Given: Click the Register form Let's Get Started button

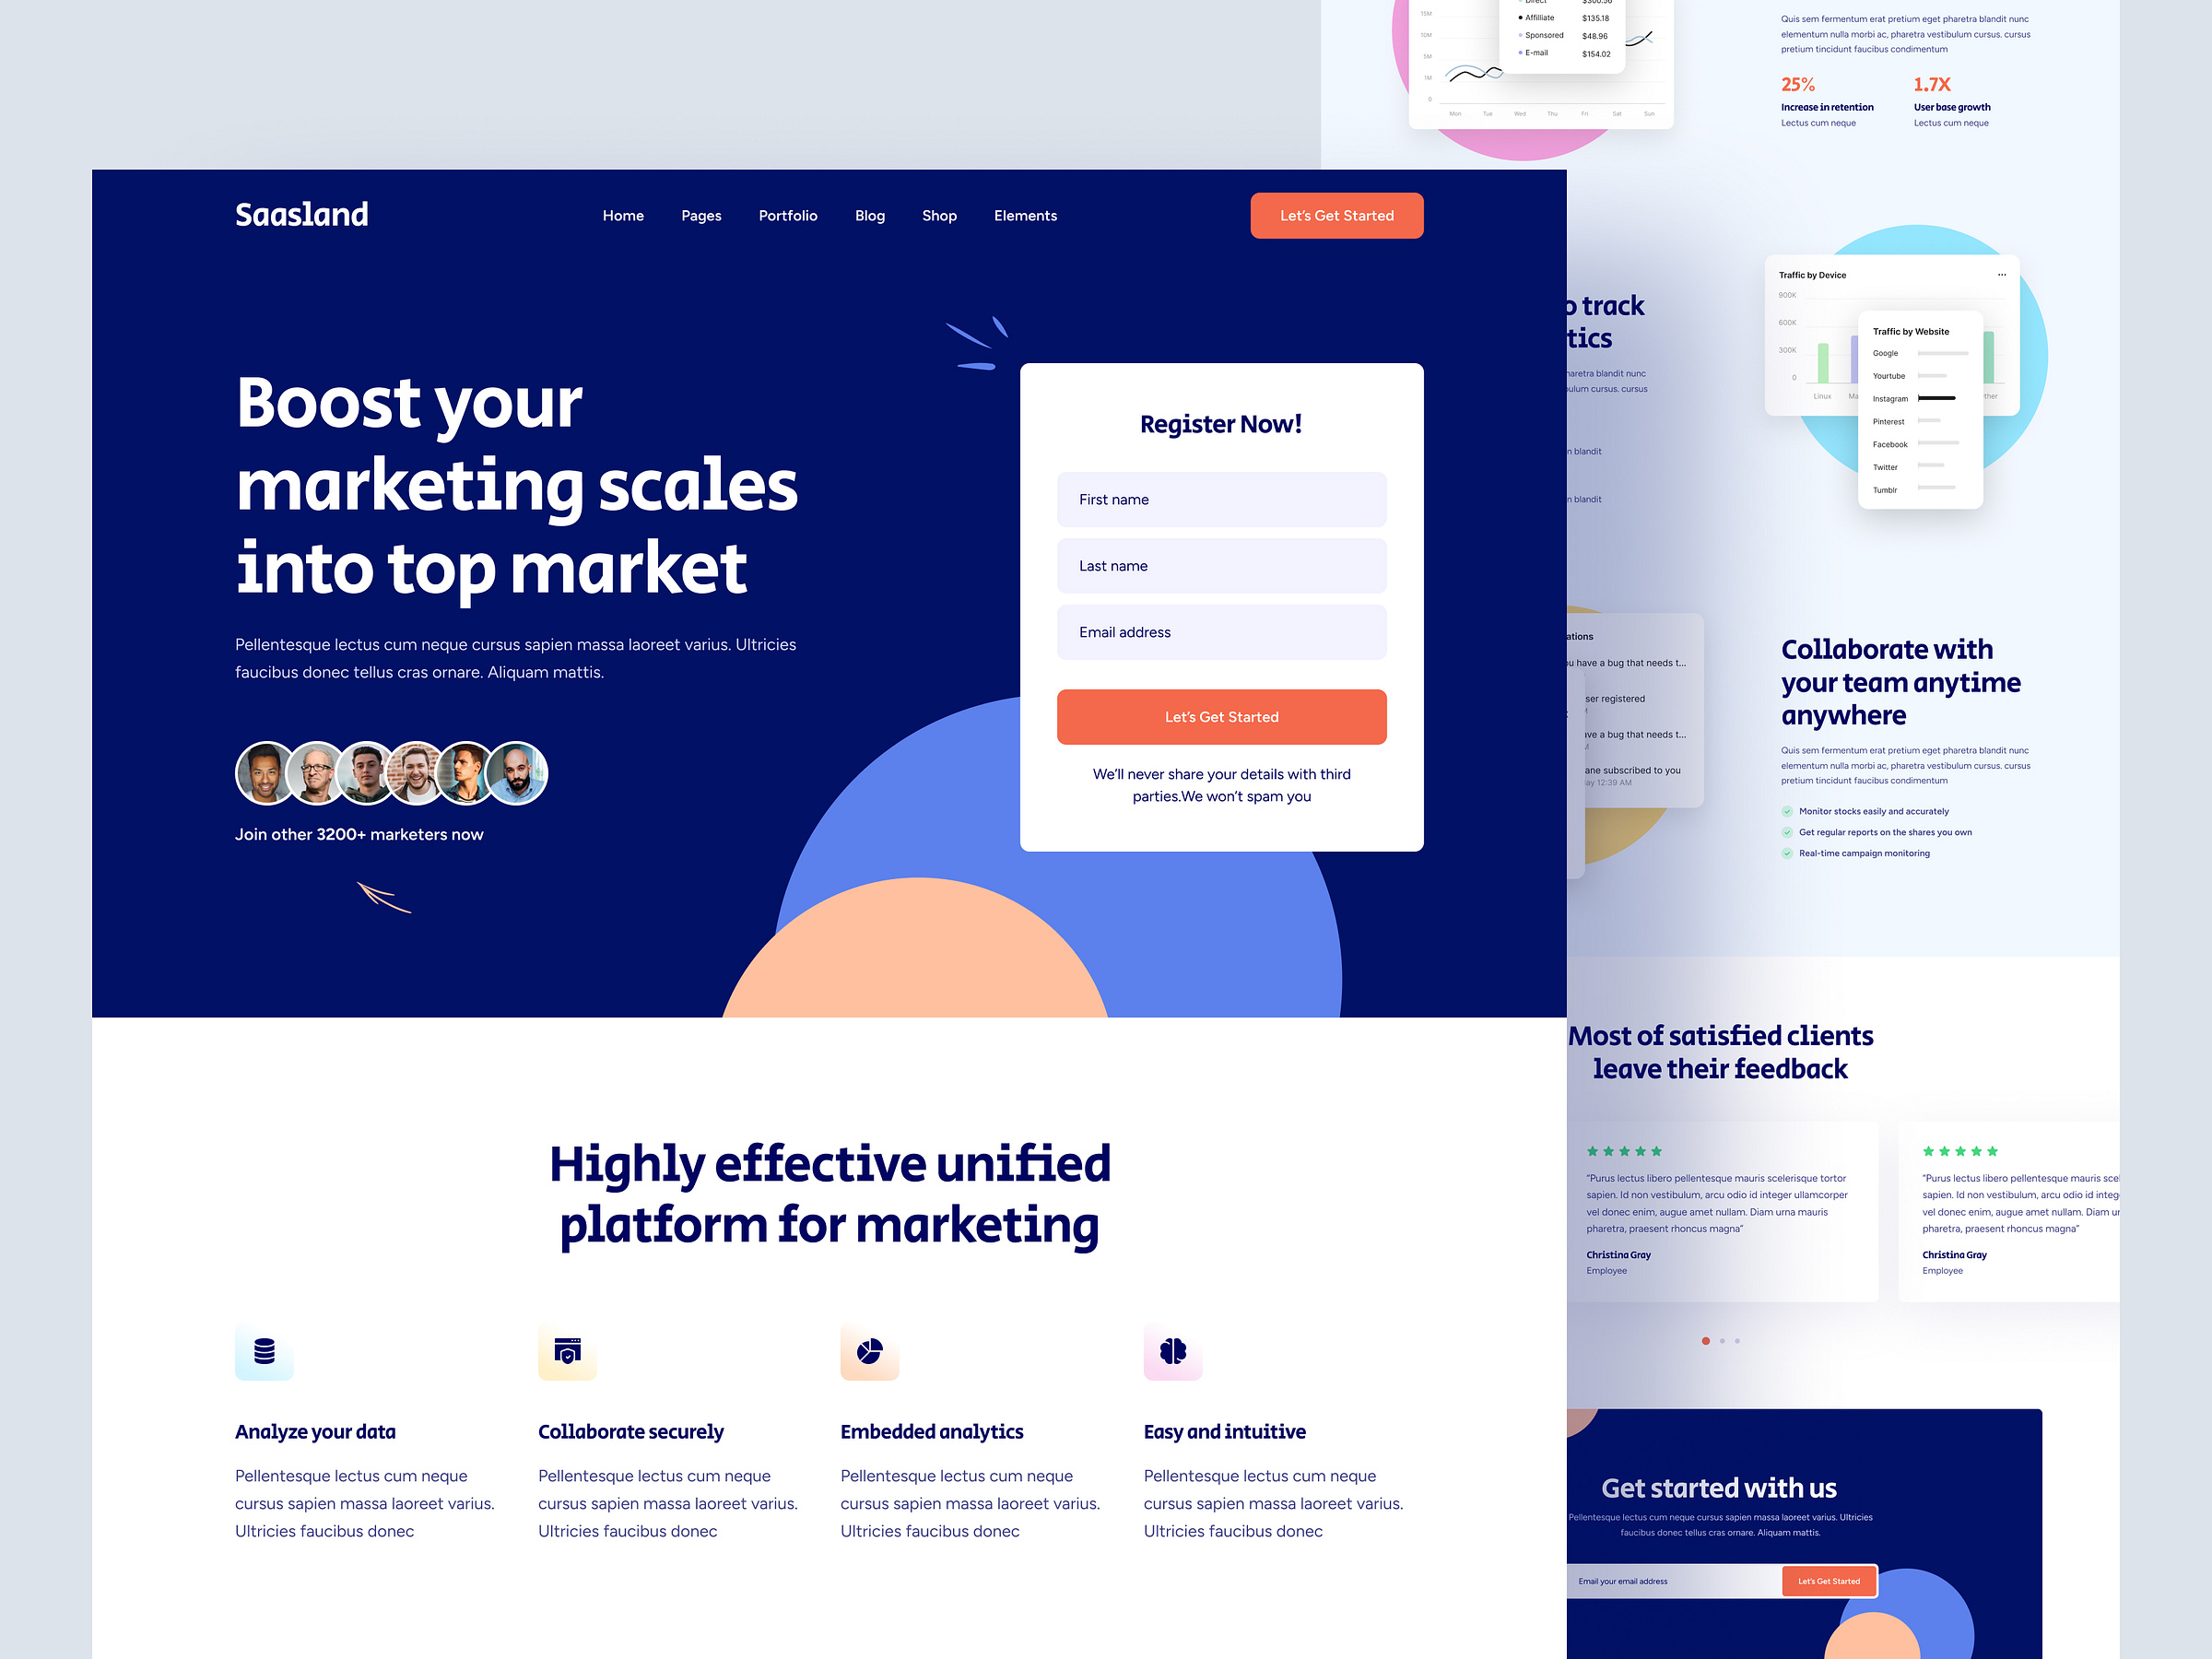Looking at the screenshot, I should (1221, 716).
